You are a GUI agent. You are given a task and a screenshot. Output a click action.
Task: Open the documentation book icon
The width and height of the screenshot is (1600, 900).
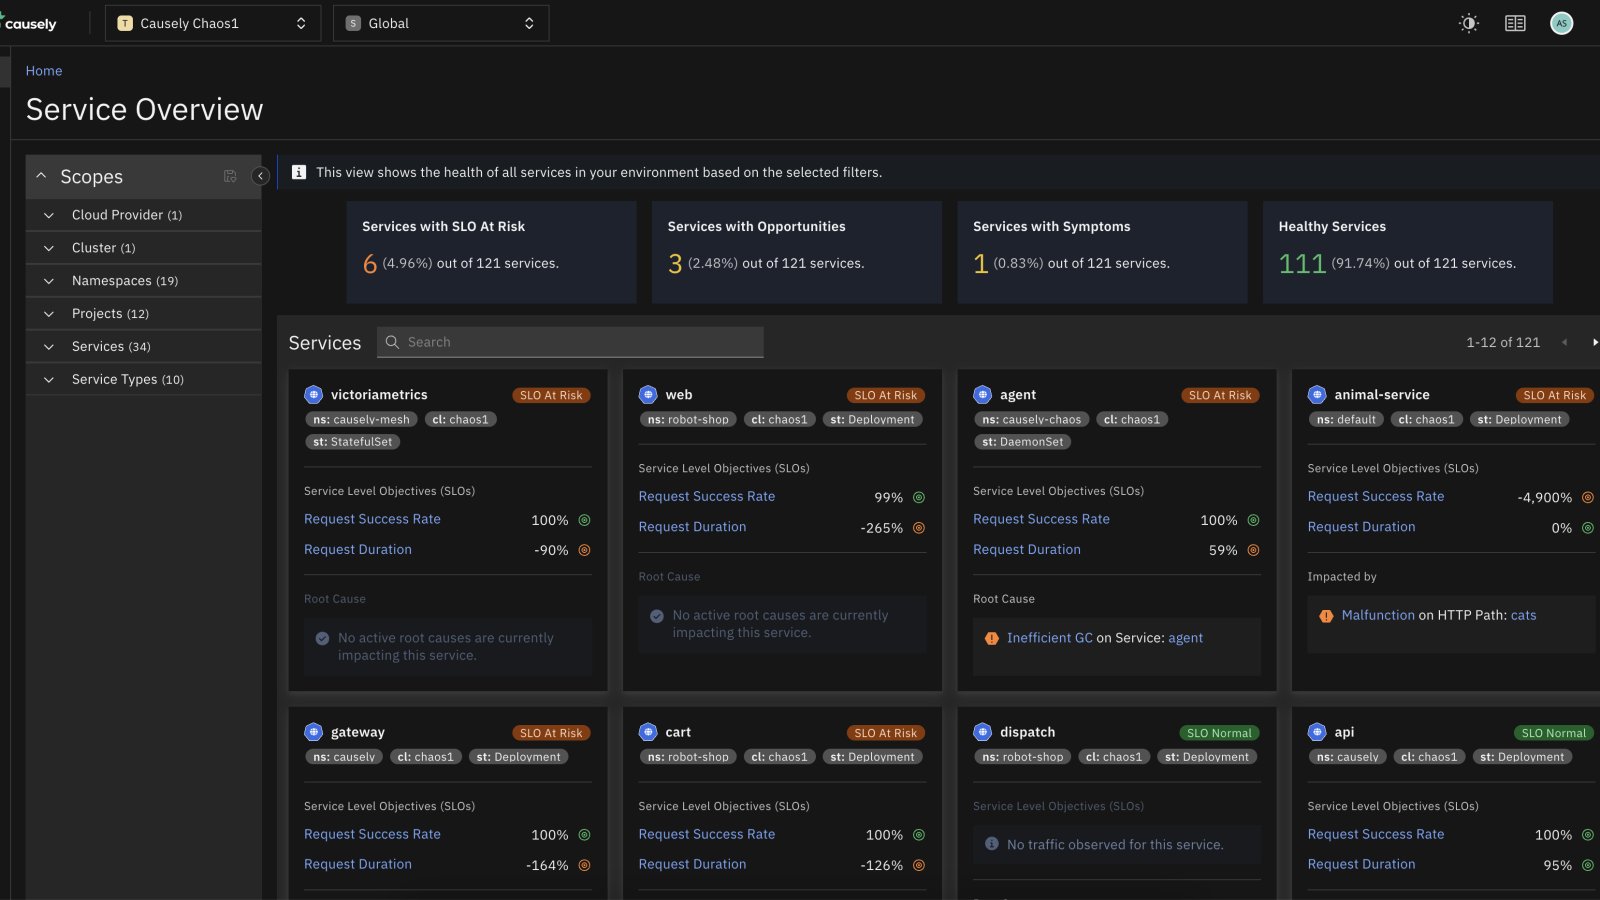tap(1514, 22)
